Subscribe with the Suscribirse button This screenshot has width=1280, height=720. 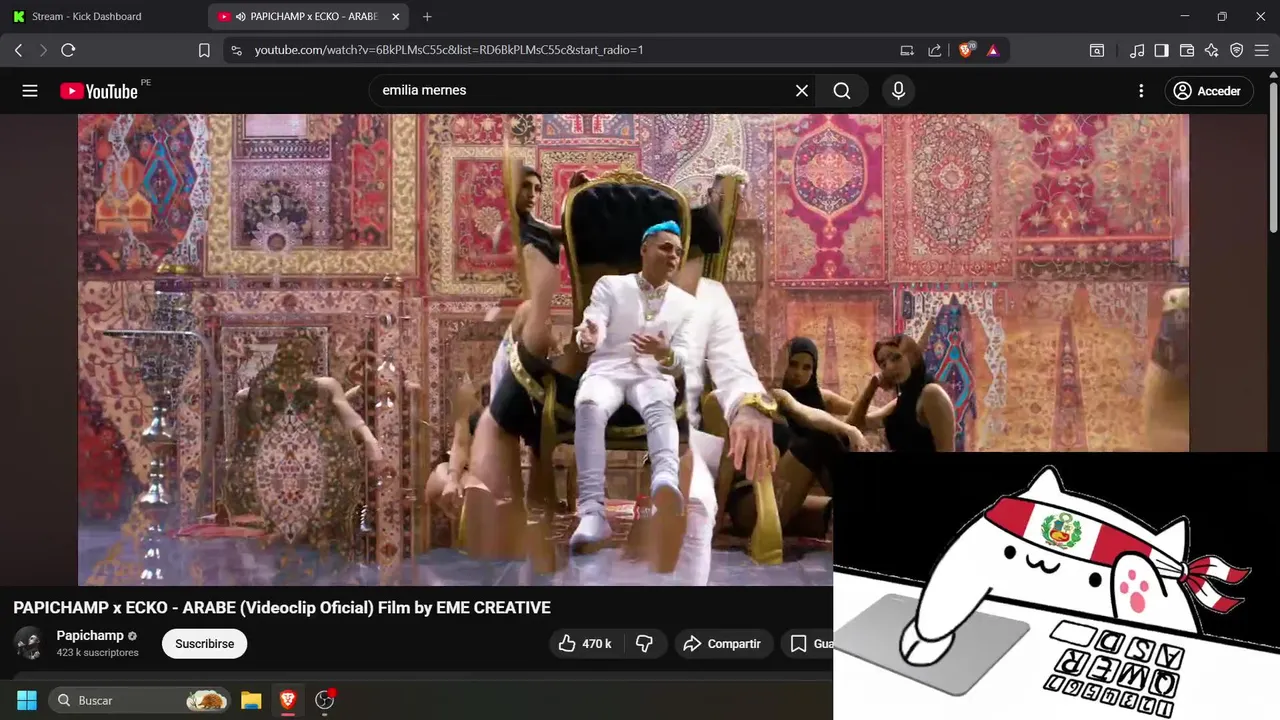pos(204,644)
